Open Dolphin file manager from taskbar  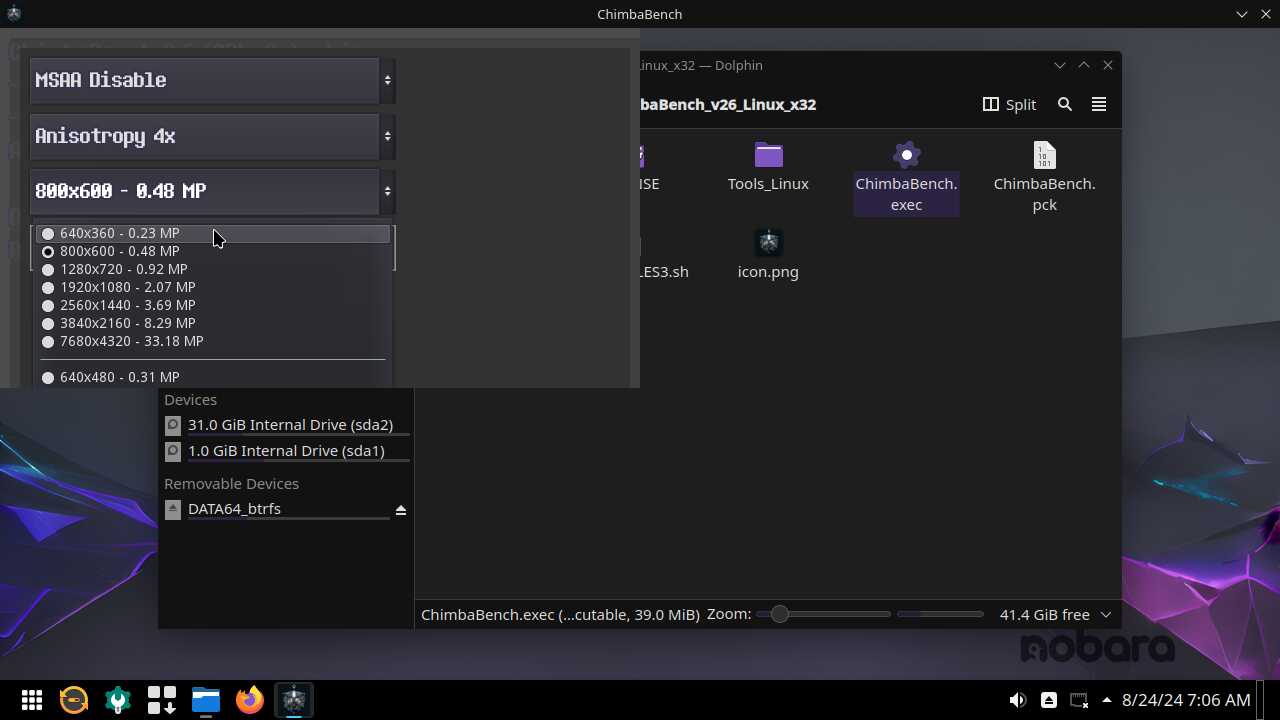point(206,700)
